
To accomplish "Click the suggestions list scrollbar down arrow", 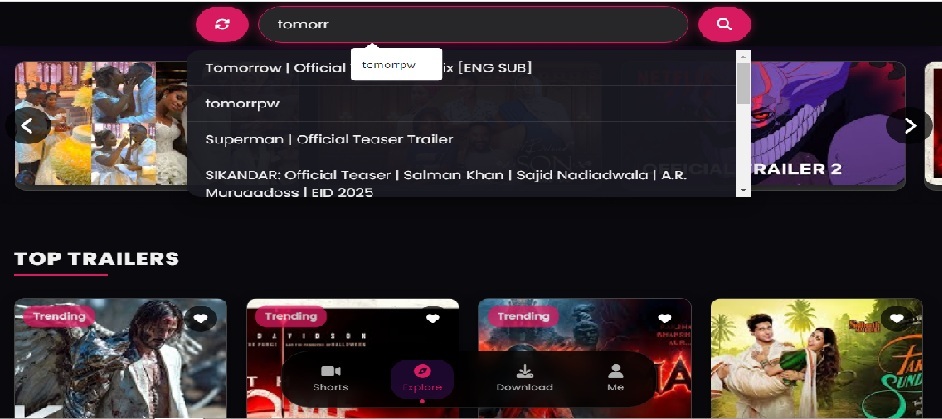I will click(x=743, y=191).
